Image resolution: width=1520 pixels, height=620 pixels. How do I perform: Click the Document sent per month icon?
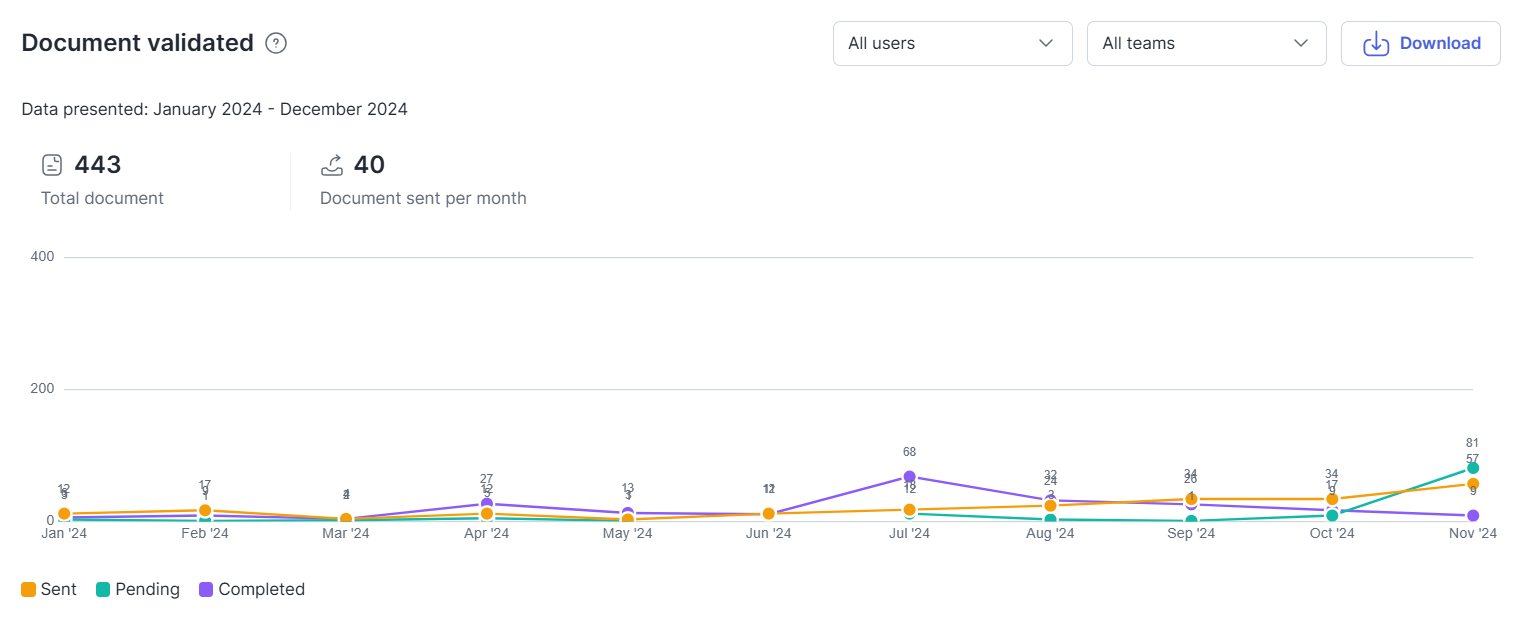point(332,165)
